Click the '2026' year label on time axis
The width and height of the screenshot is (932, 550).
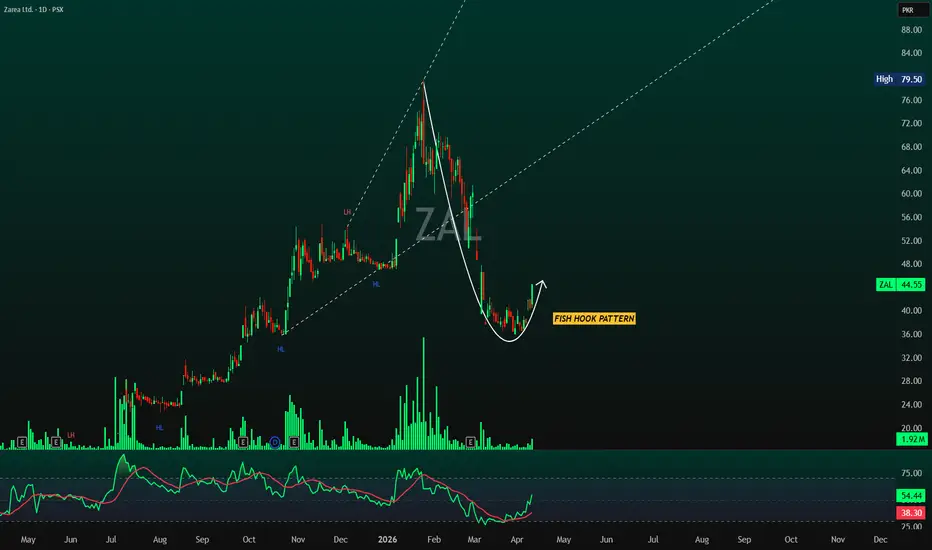click(x=388, y=539)
